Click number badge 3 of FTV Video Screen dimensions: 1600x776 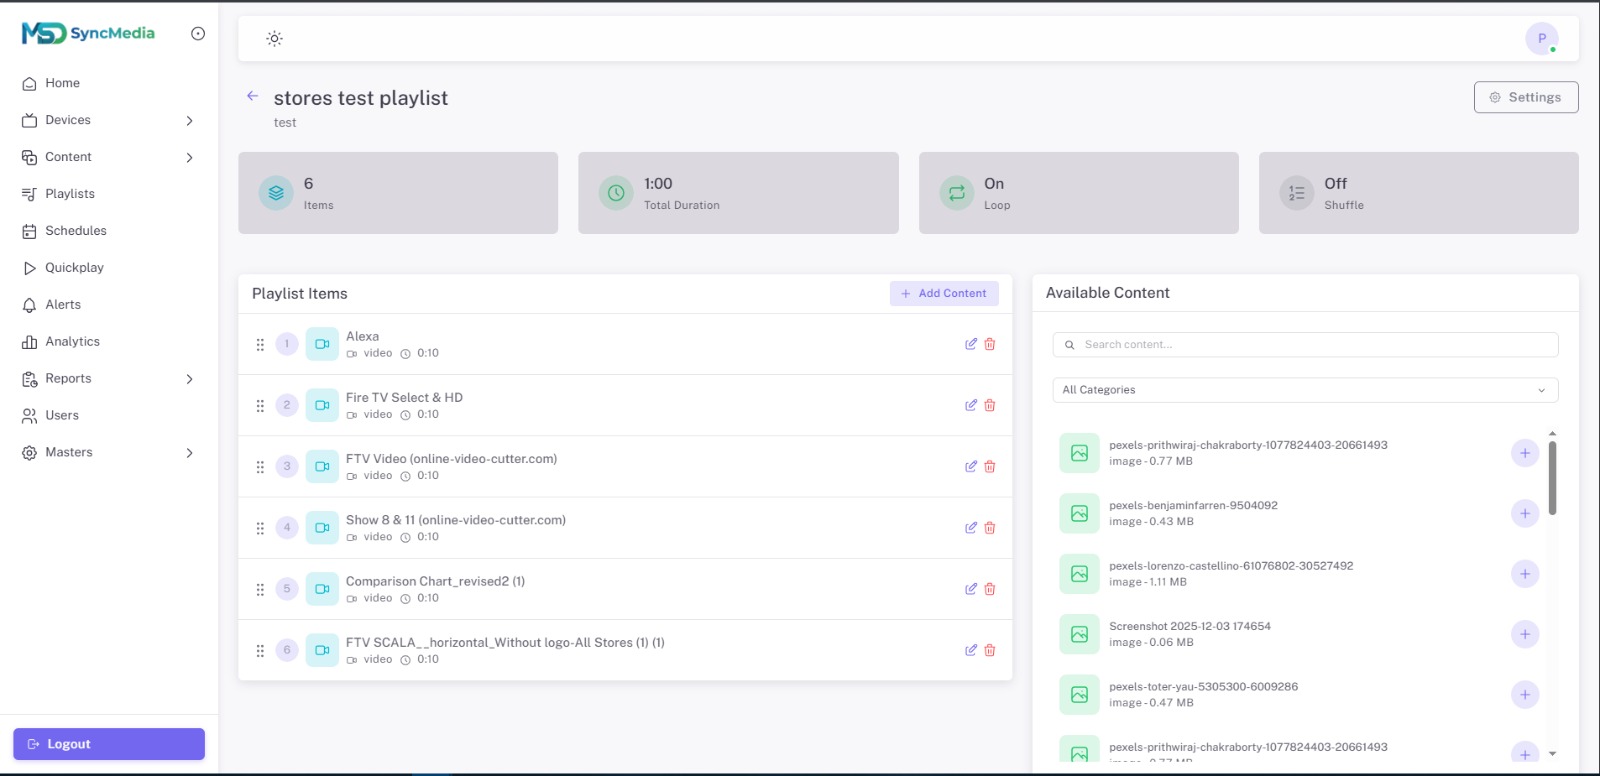click(x=287, y=466)
